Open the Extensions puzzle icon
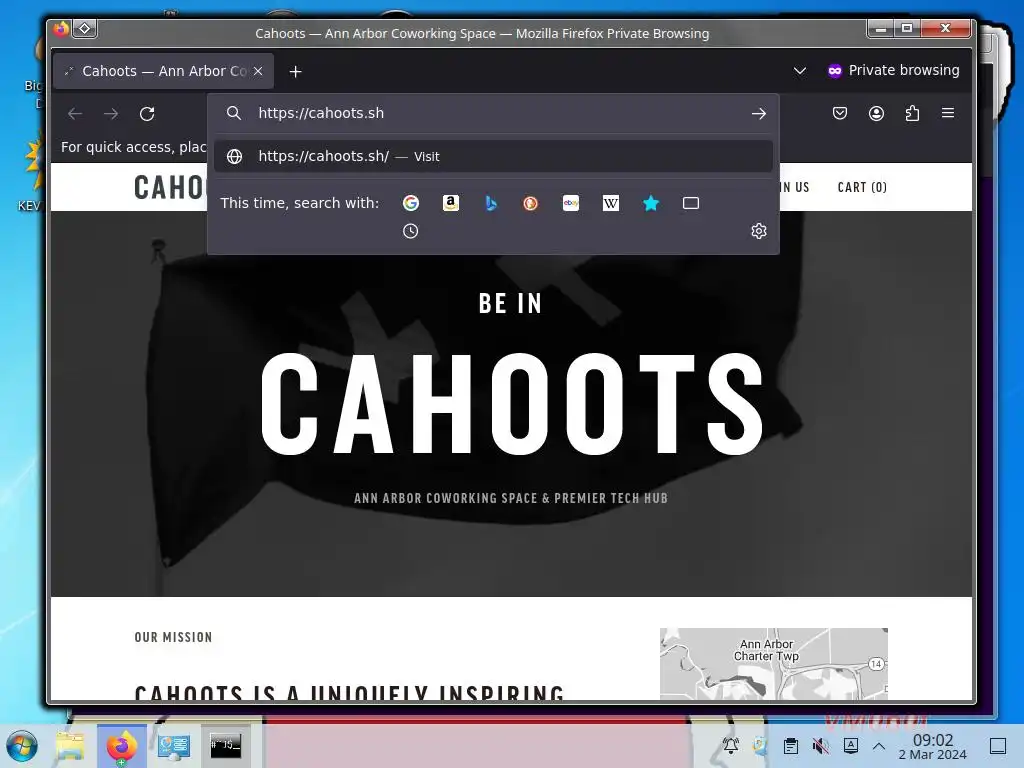The height and width of the screenshot is (768, 1024). [912, 114]
